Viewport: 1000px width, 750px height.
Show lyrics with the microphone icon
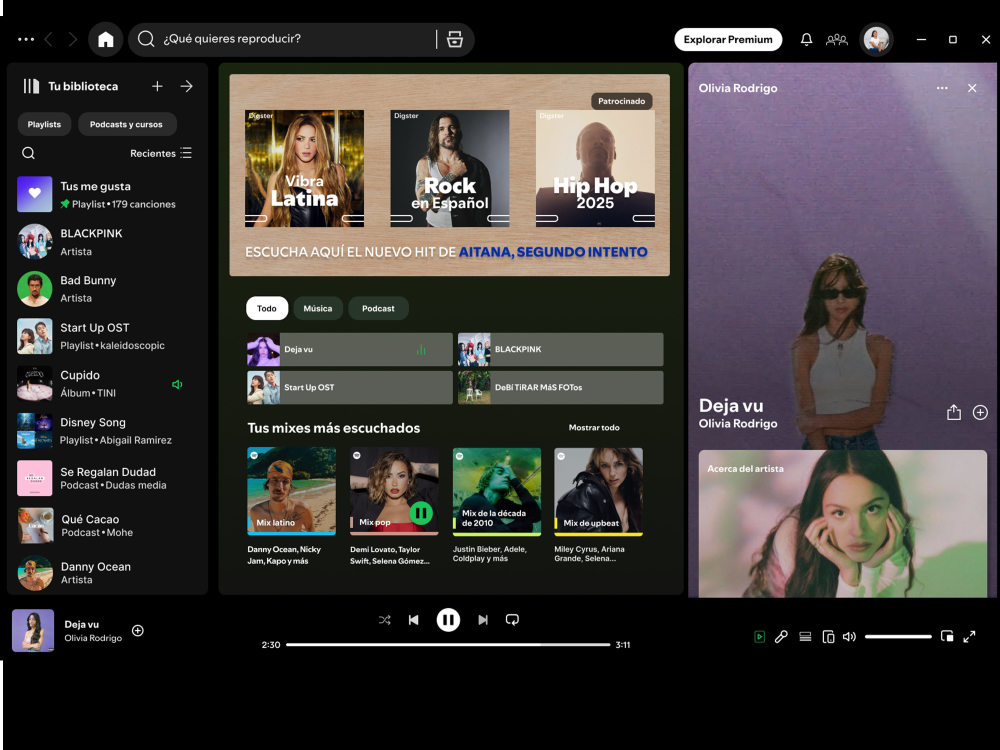coord(781,636)
